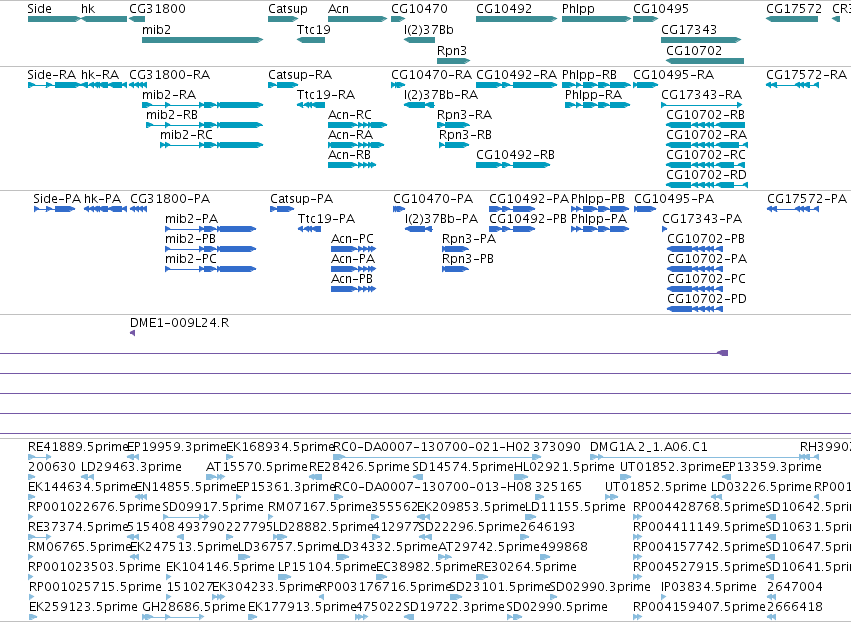Select EST LD36757.5prime
Image resolution: width=851 pixels, height=622 pixels.
244,557
